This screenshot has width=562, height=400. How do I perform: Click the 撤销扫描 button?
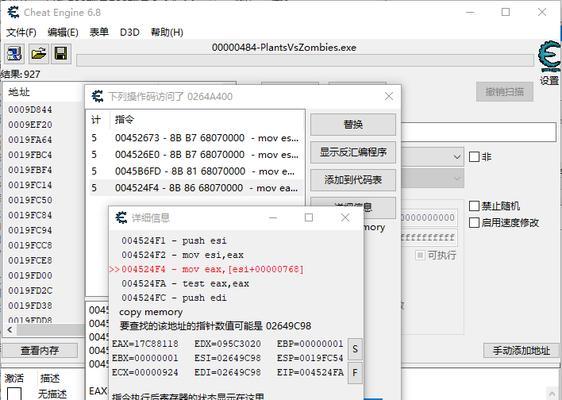(x=505, y=92)
